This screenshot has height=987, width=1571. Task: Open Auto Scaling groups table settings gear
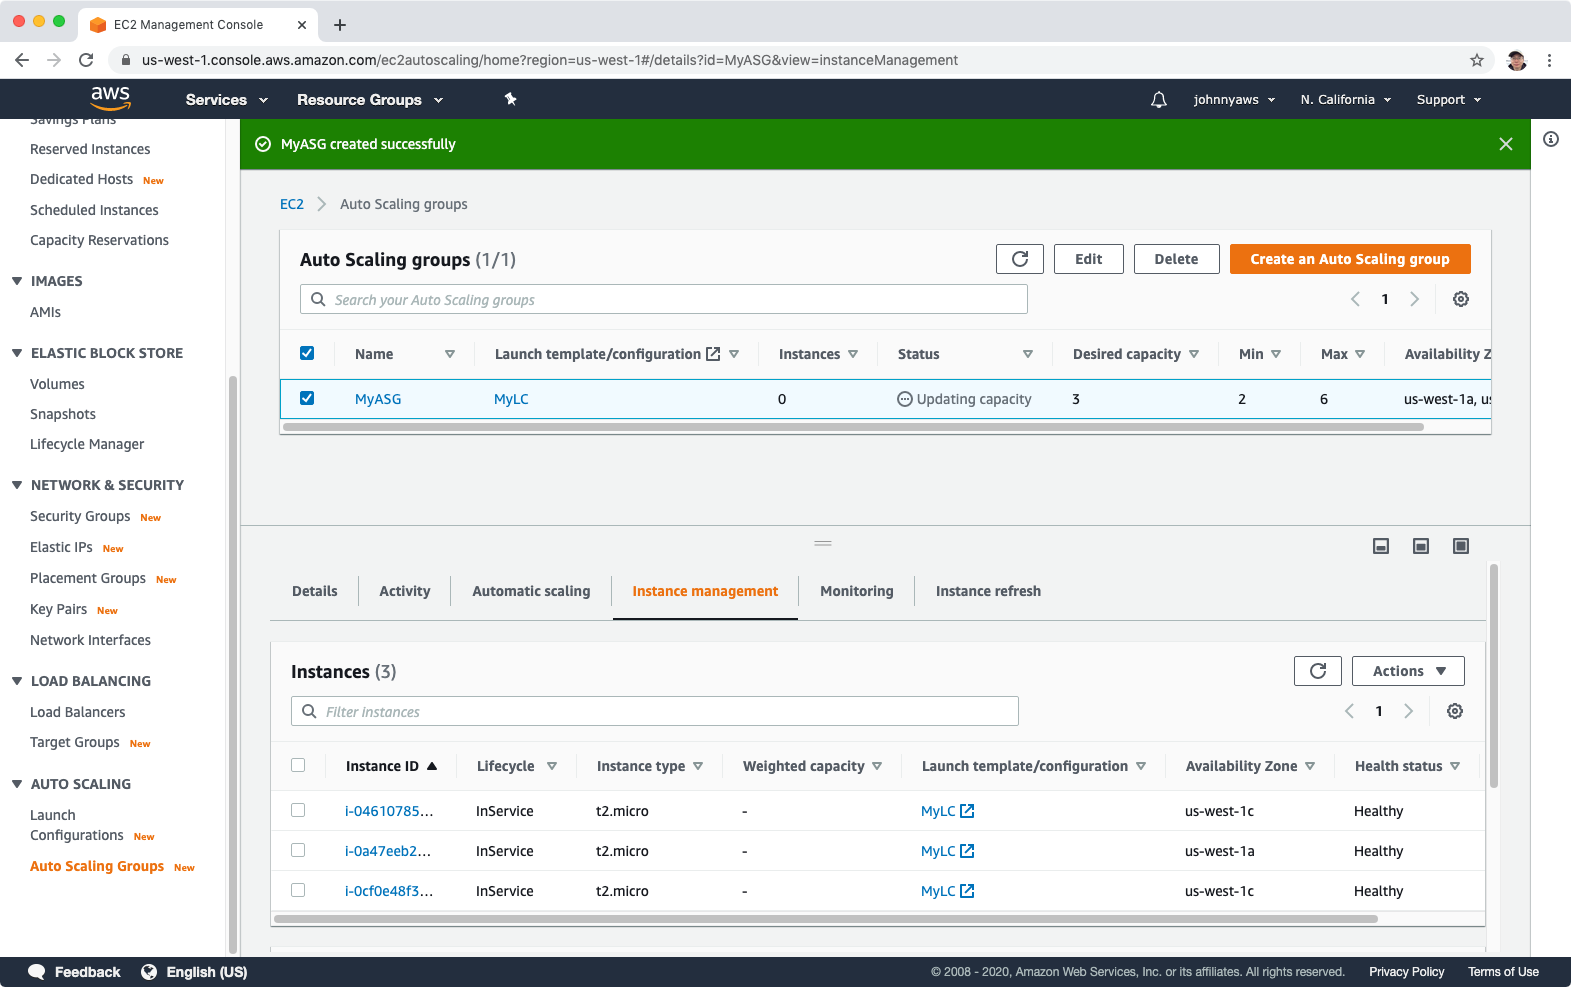click(x=1461, y=299)
